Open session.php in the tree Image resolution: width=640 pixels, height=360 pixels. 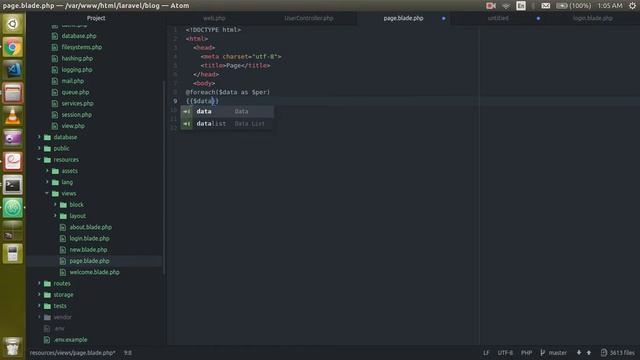(x=76, y=115)
